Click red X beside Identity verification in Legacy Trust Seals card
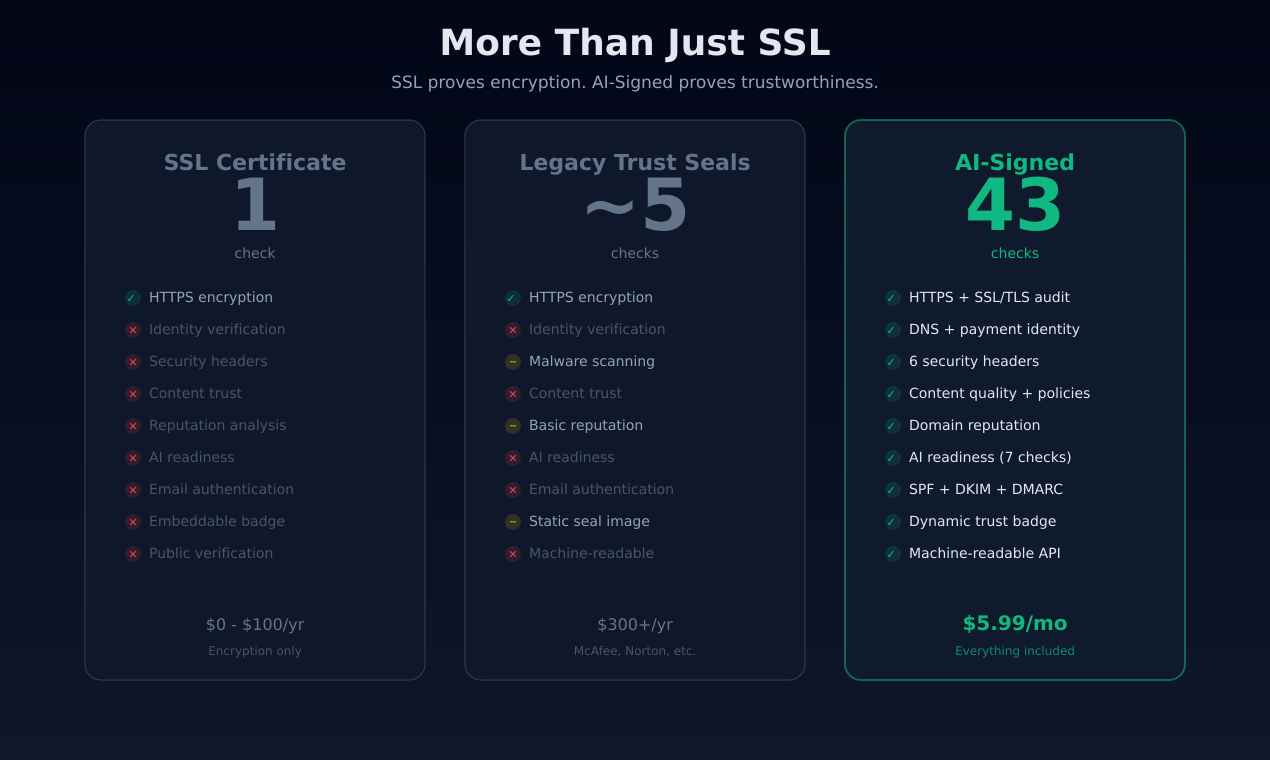The image size is (1270, 760). [x=513, y=330]
